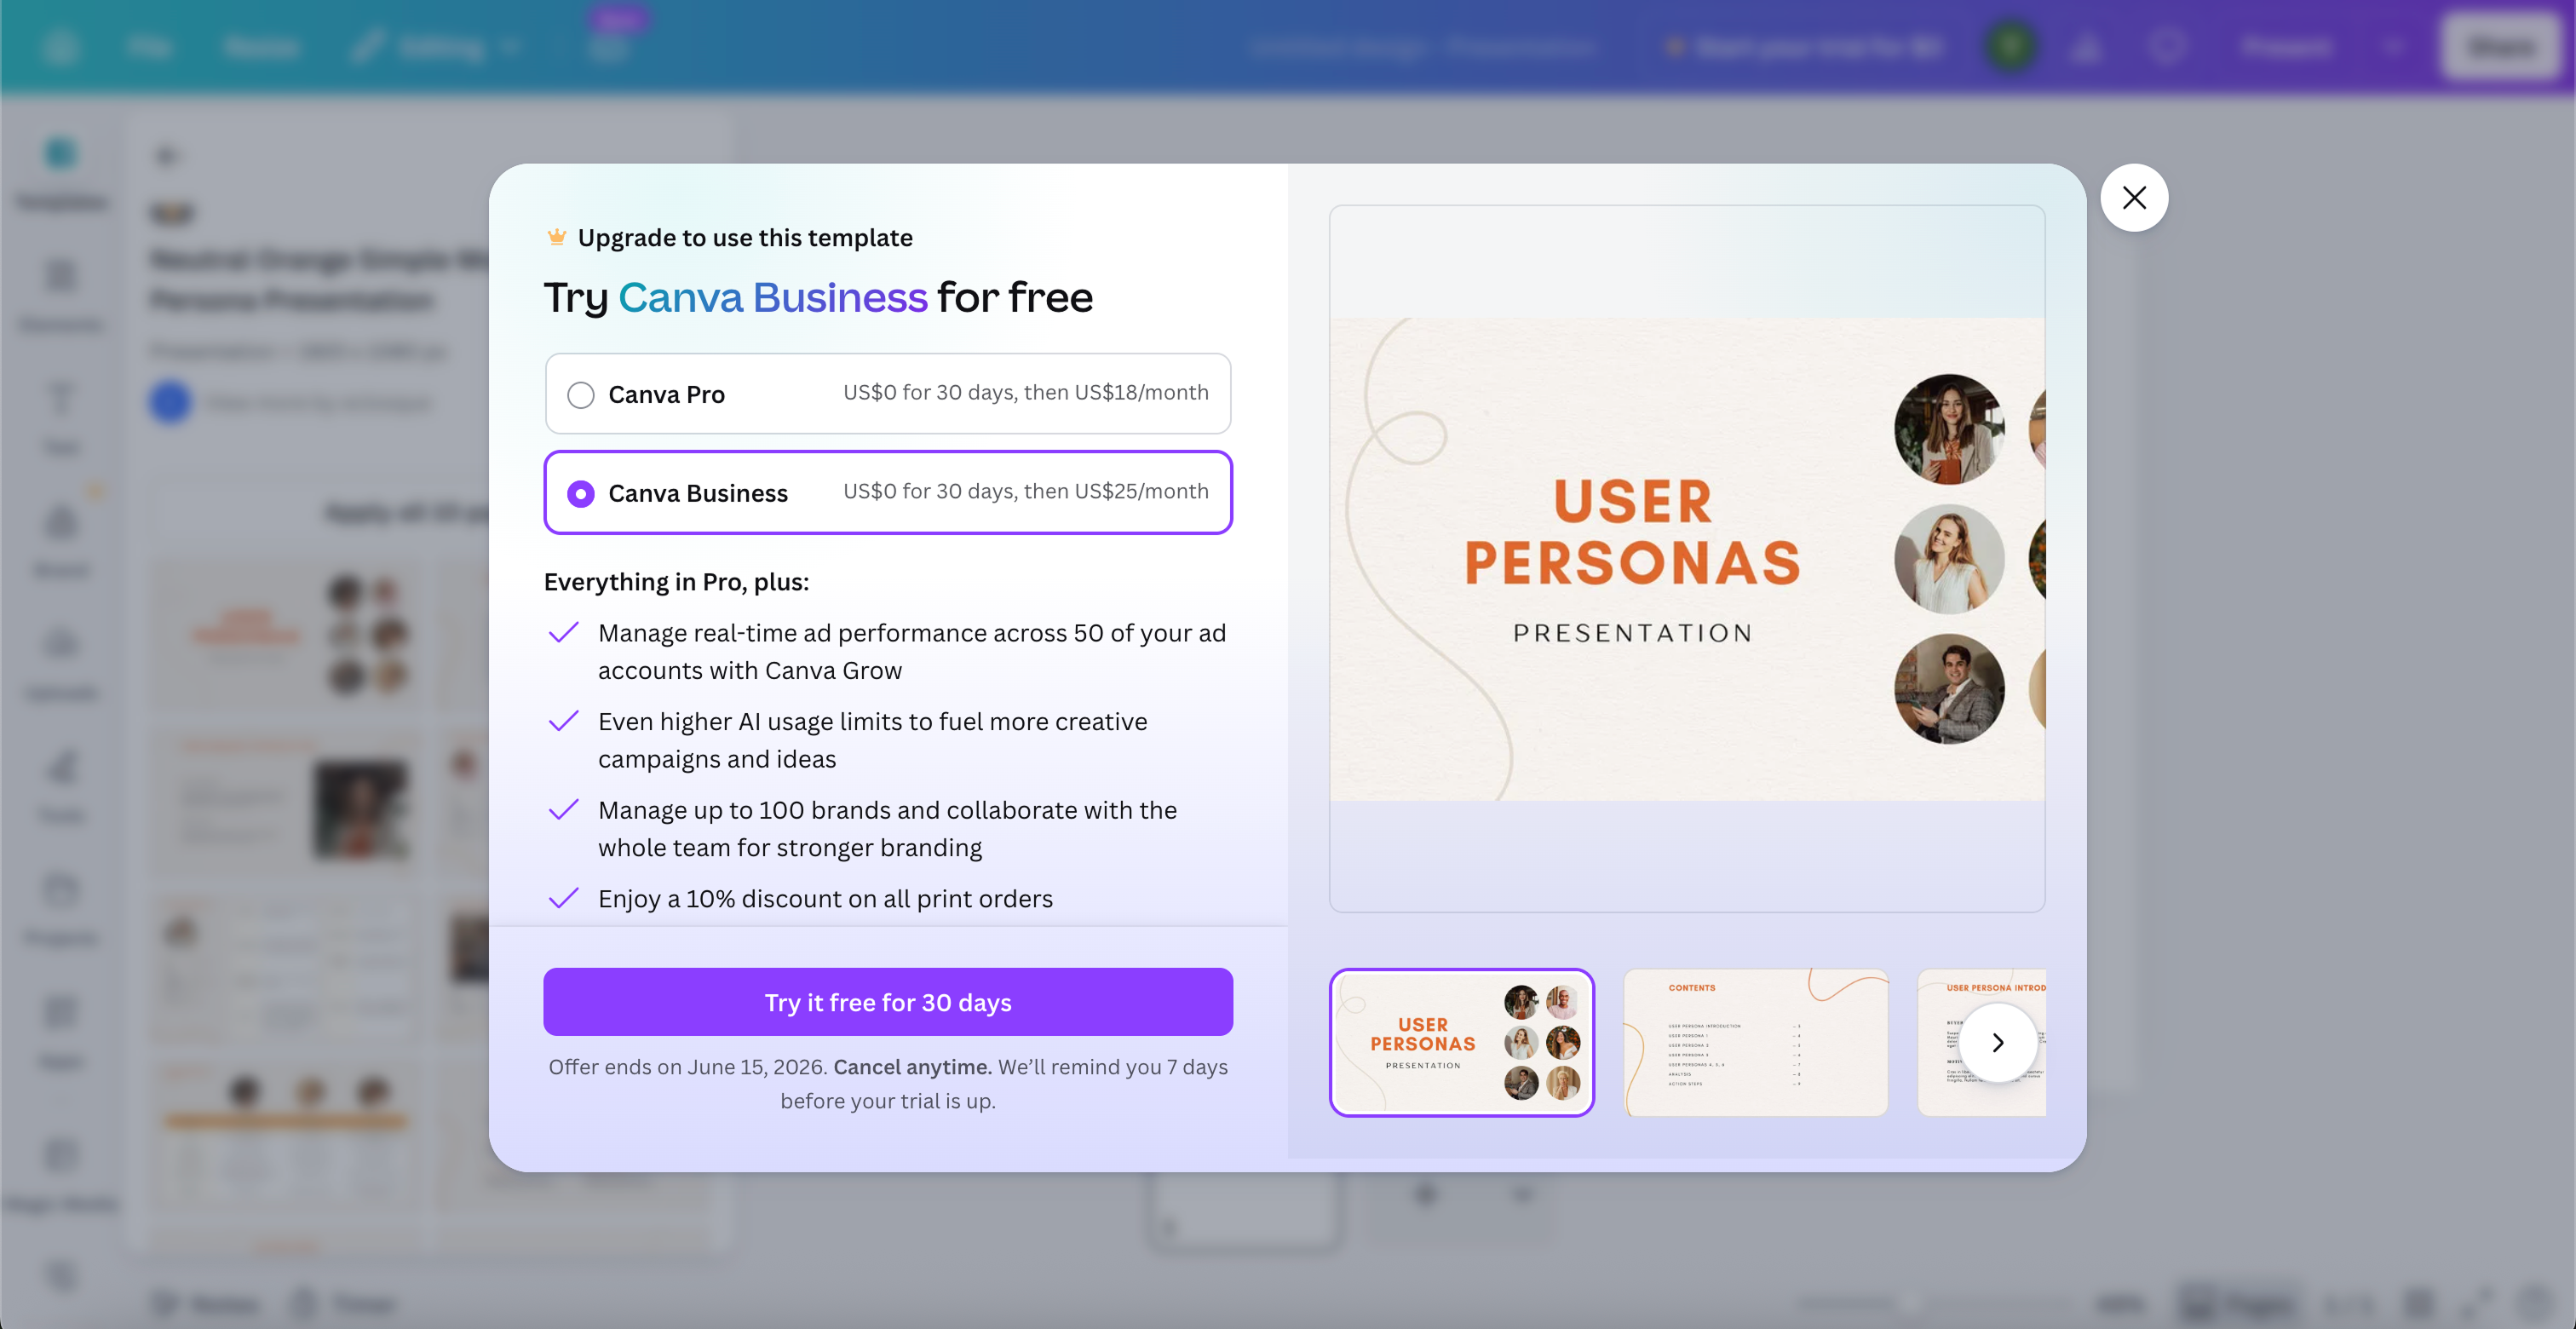The width and height of the screenshot is (2576, 1329).
Task: Click the large User Personas preview image
Action: pyautogui.click(x=1687, y=559)
